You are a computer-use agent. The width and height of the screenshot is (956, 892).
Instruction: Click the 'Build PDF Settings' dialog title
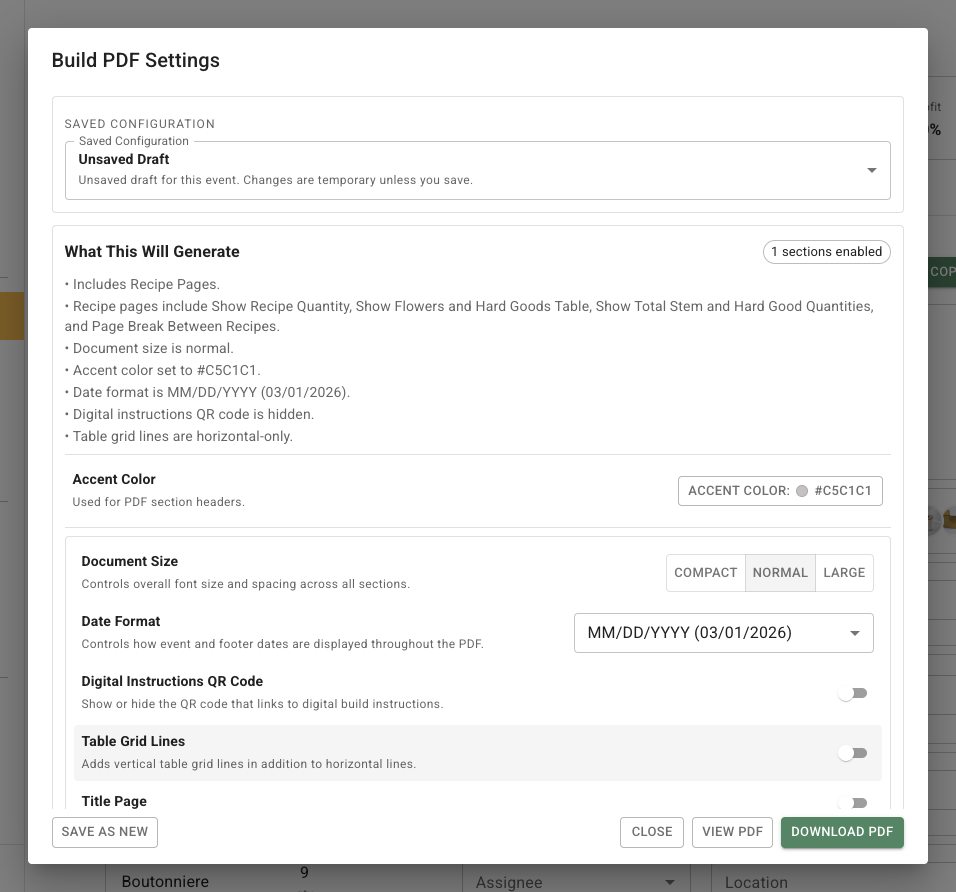coord(135,60)
